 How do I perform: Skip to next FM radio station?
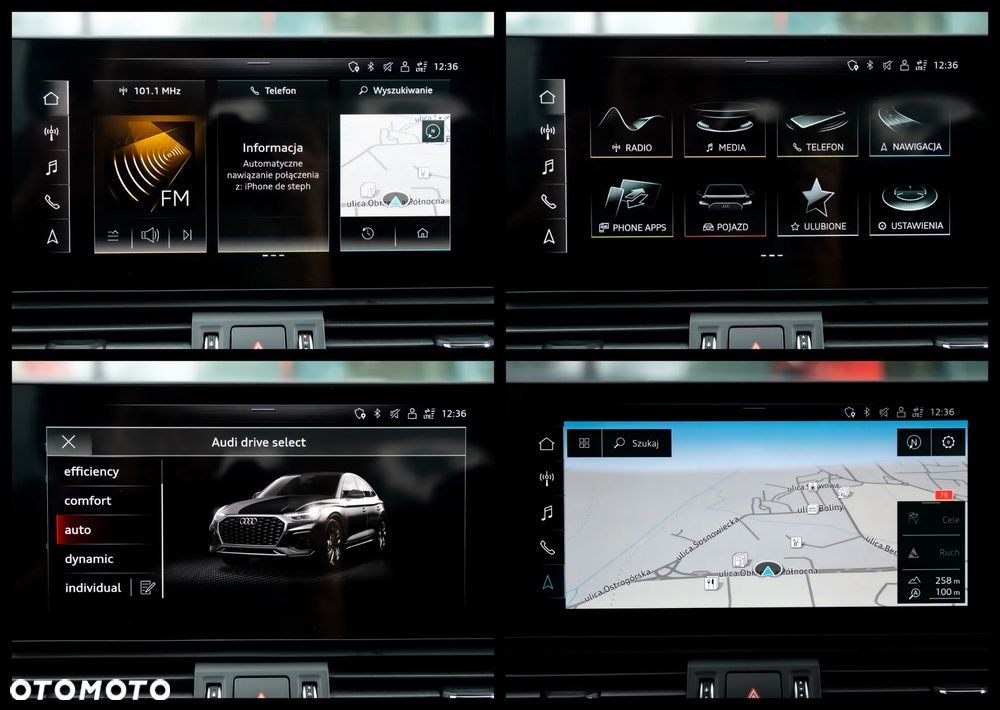187,235
